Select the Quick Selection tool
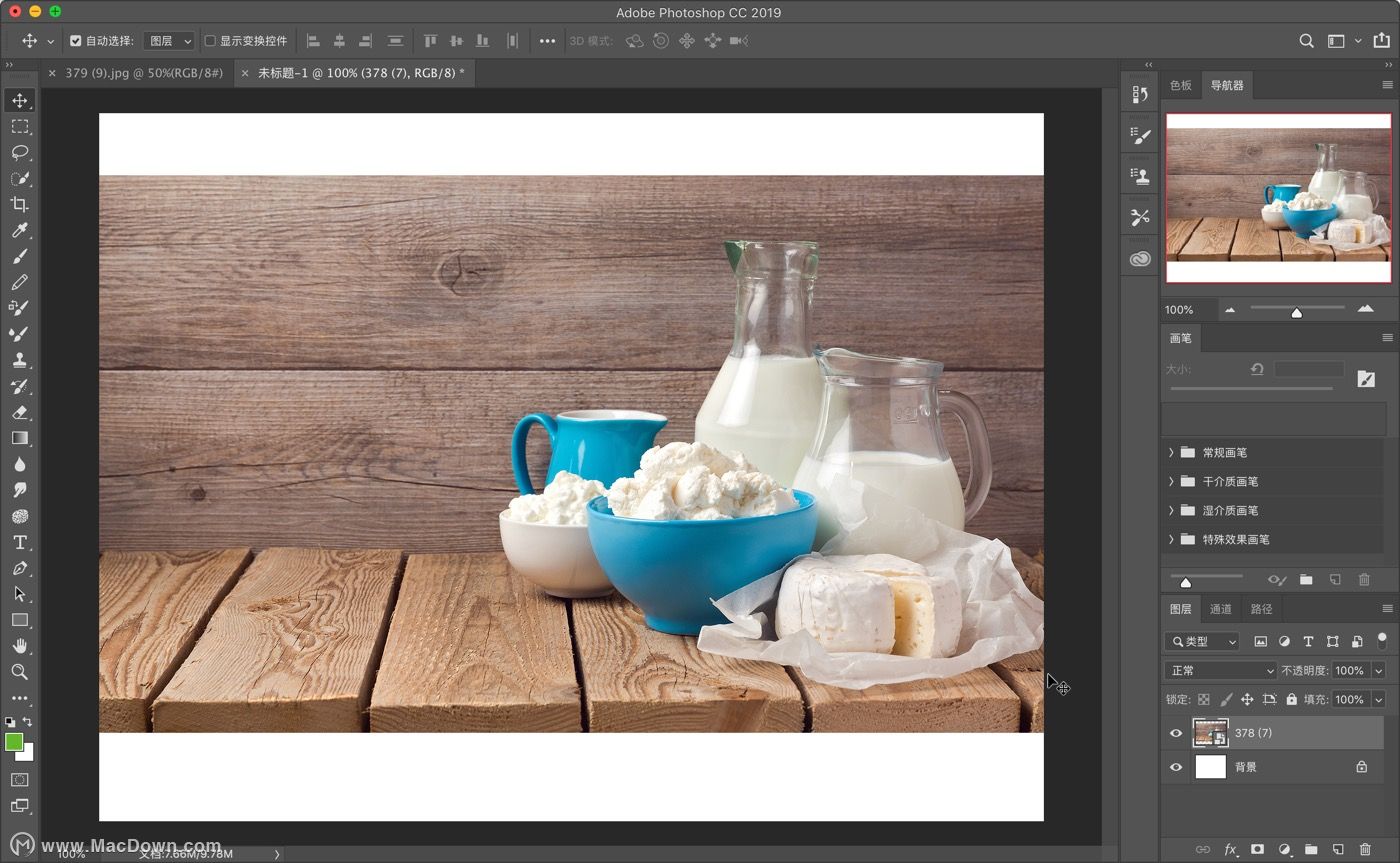This screenshot has height=863, width=1400. coord(20,178)
